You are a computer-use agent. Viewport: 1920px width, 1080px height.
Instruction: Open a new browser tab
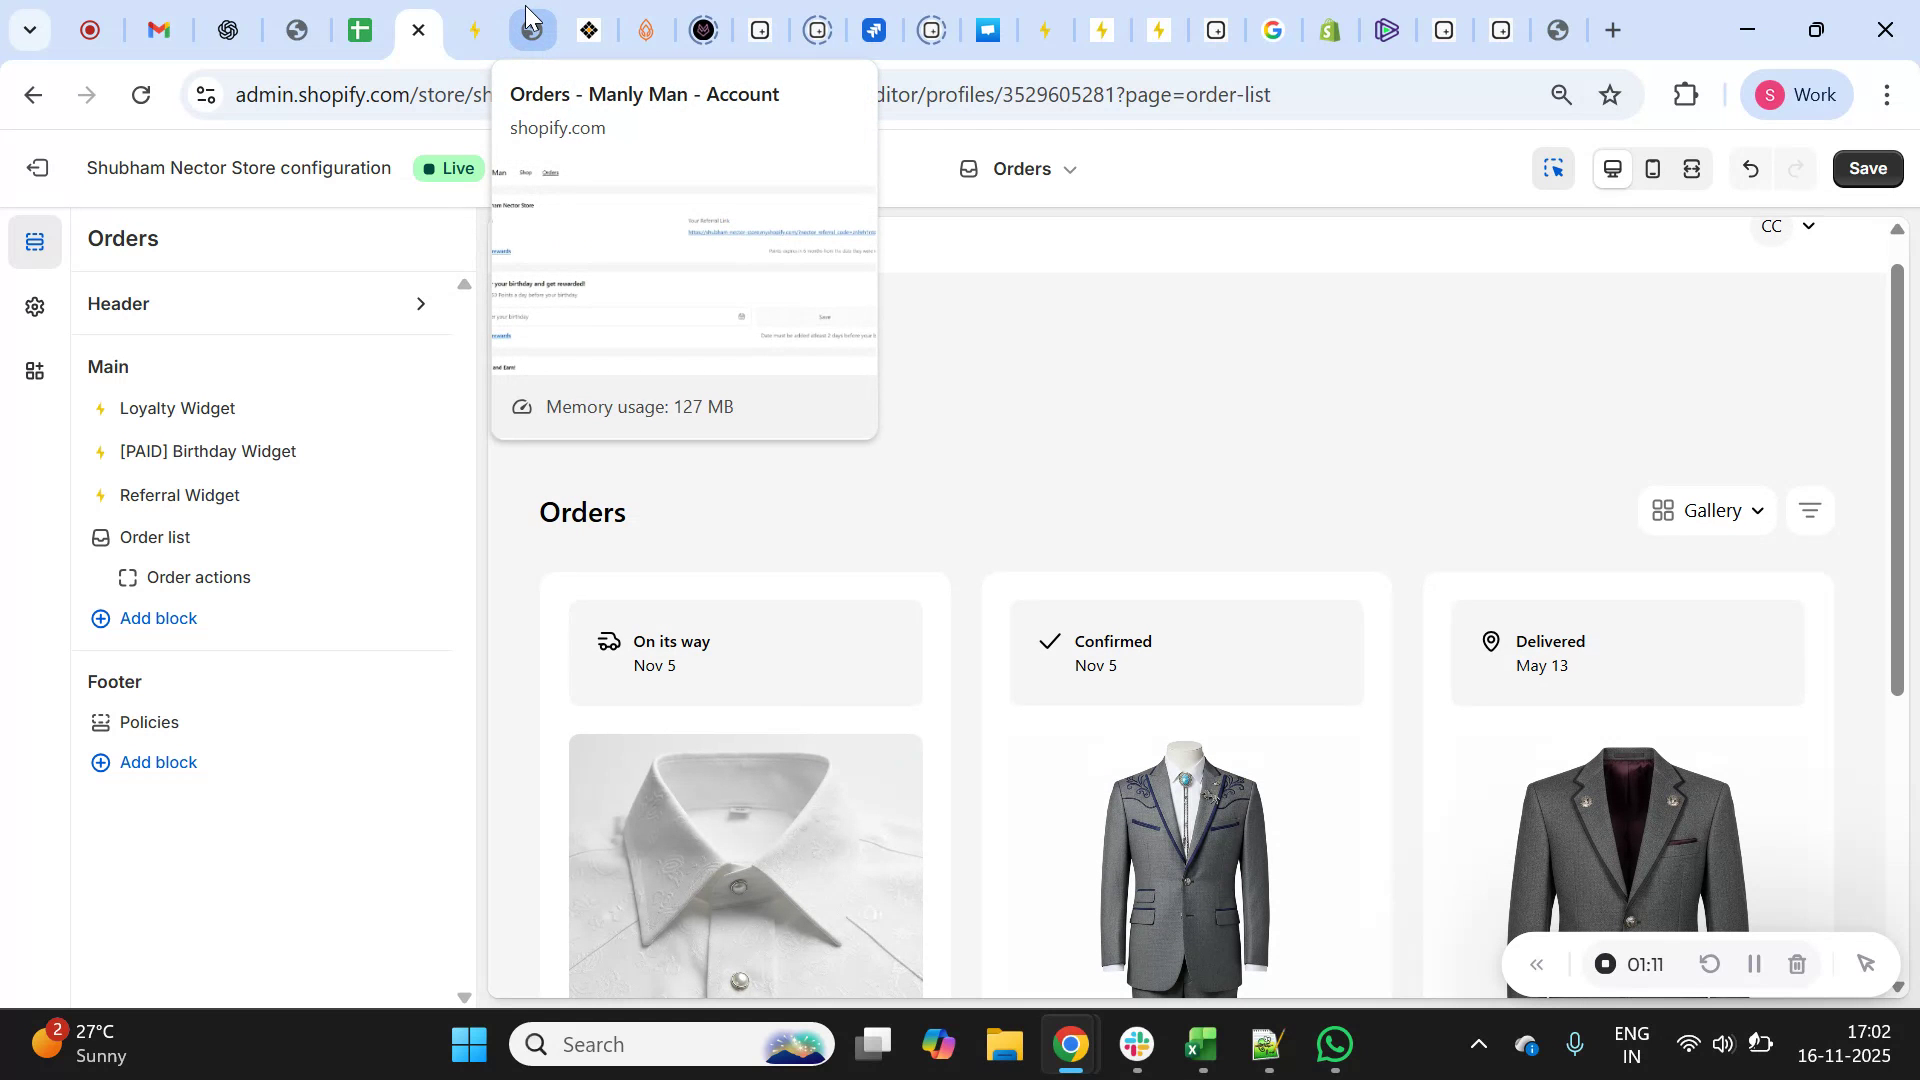click(1613, 30)
